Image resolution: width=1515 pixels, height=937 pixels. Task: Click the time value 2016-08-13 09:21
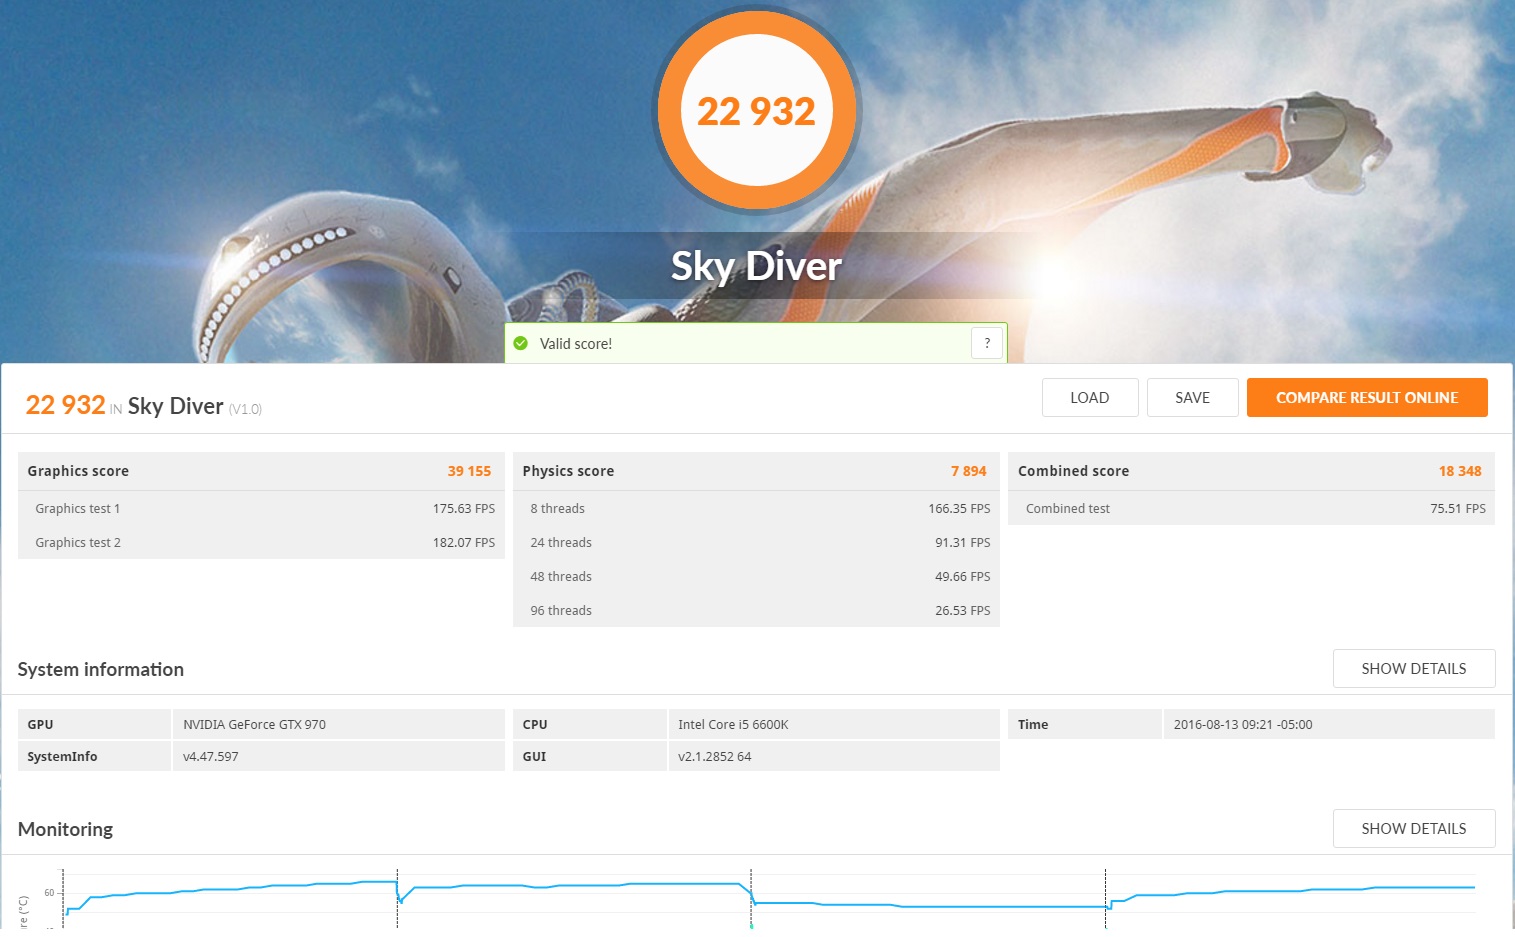pyautogui.click(x=1243, y=724)
